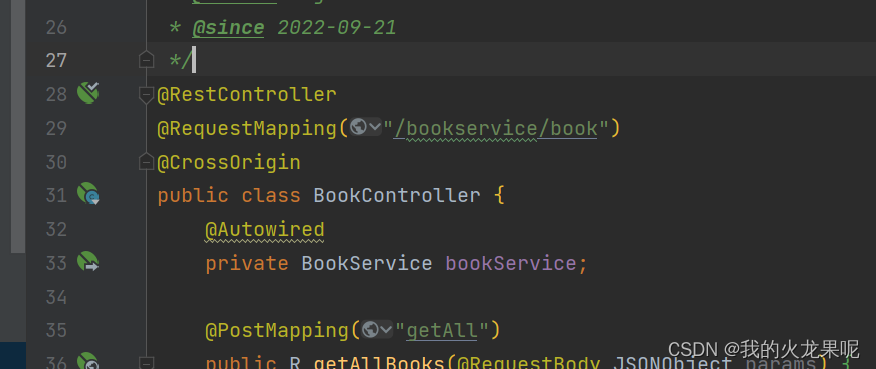Image resolution: width=876 pixels, height=369 pixels.
Task: Click the @PostMapping annotation name
Action: click(x=277, y=330)
